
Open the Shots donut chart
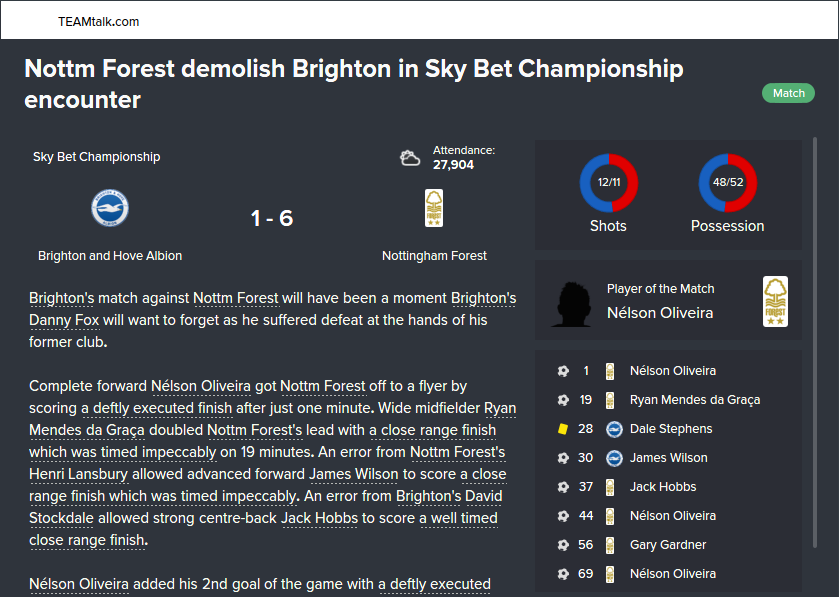pyautogui.click(x=608, y=184)
